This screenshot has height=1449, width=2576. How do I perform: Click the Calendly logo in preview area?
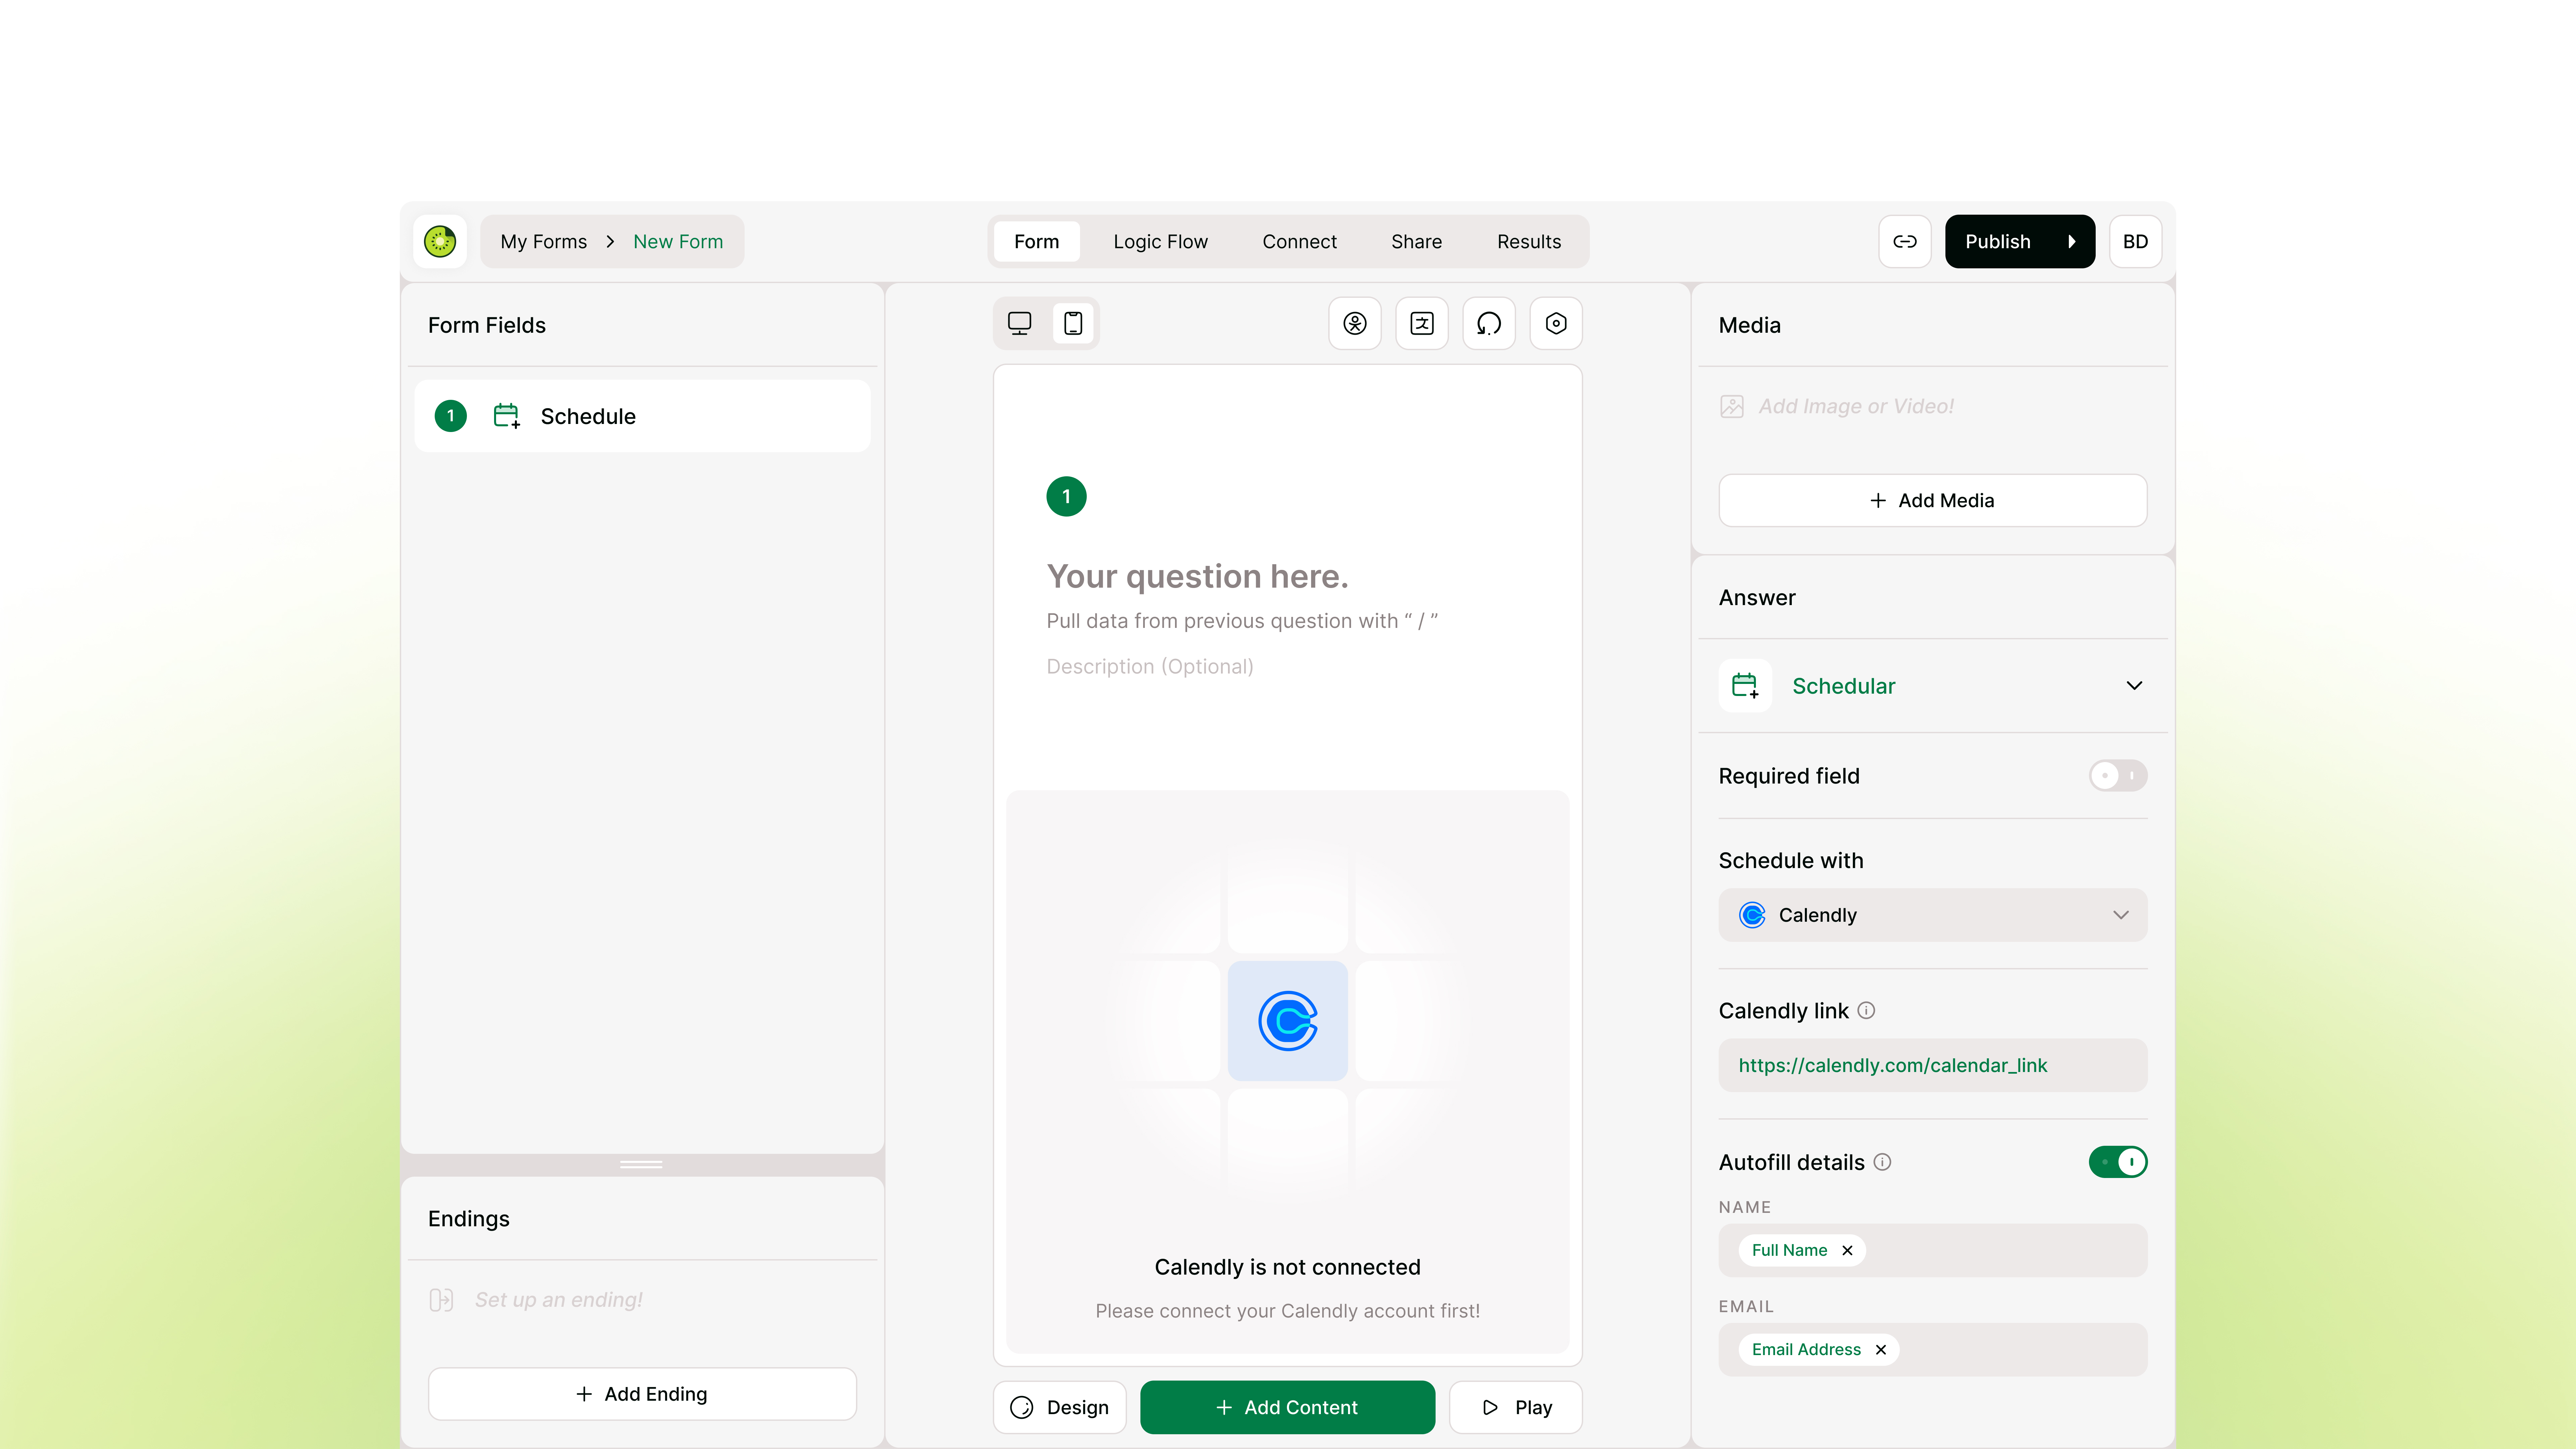[1288, 1021]
